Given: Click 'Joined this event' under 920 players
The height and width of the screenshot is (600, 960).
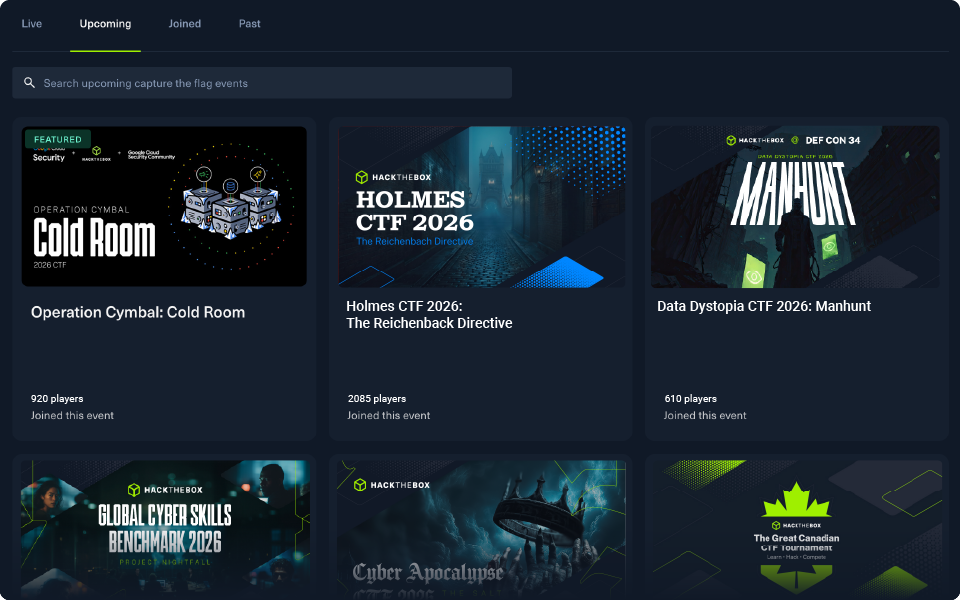Looking at the screenshot, I should [72, 416].
